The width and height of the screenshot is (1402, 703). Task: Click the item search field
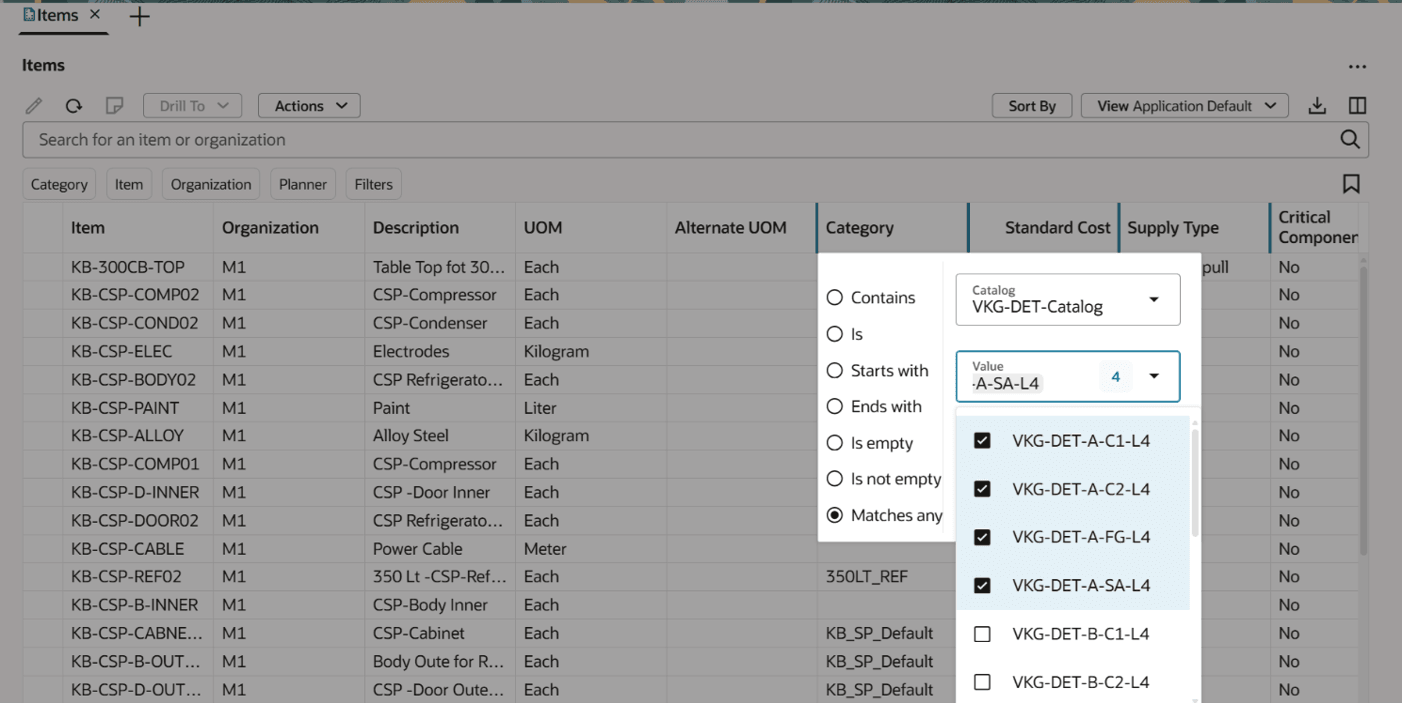coord(680,140)
